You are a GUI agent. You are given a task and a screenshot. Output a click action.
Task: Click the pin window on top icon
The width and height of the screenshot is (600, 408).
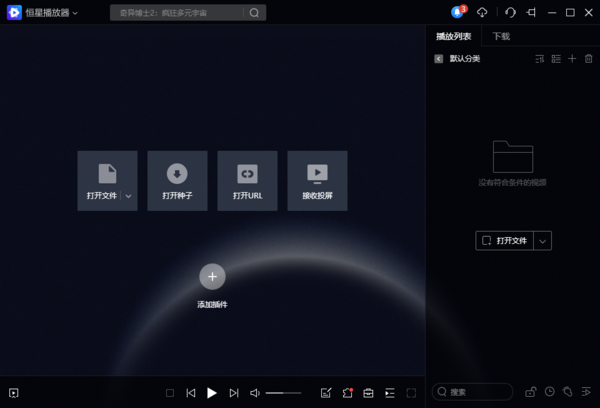(x=530, y=12)
